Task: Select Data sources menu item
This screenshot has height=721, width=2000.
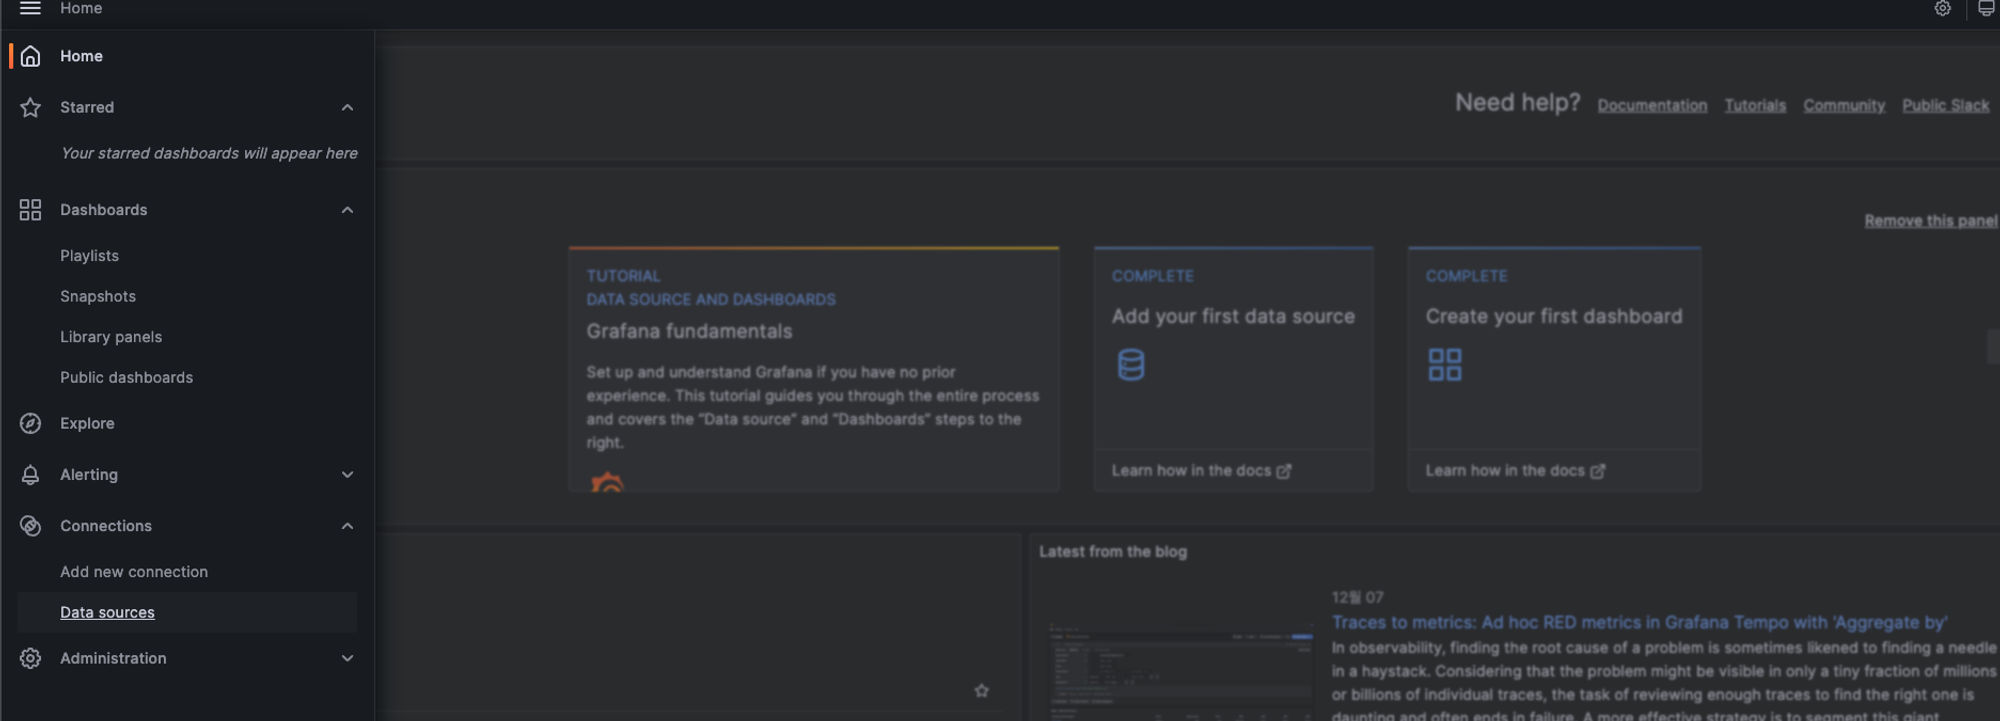Action: point(107,613)
